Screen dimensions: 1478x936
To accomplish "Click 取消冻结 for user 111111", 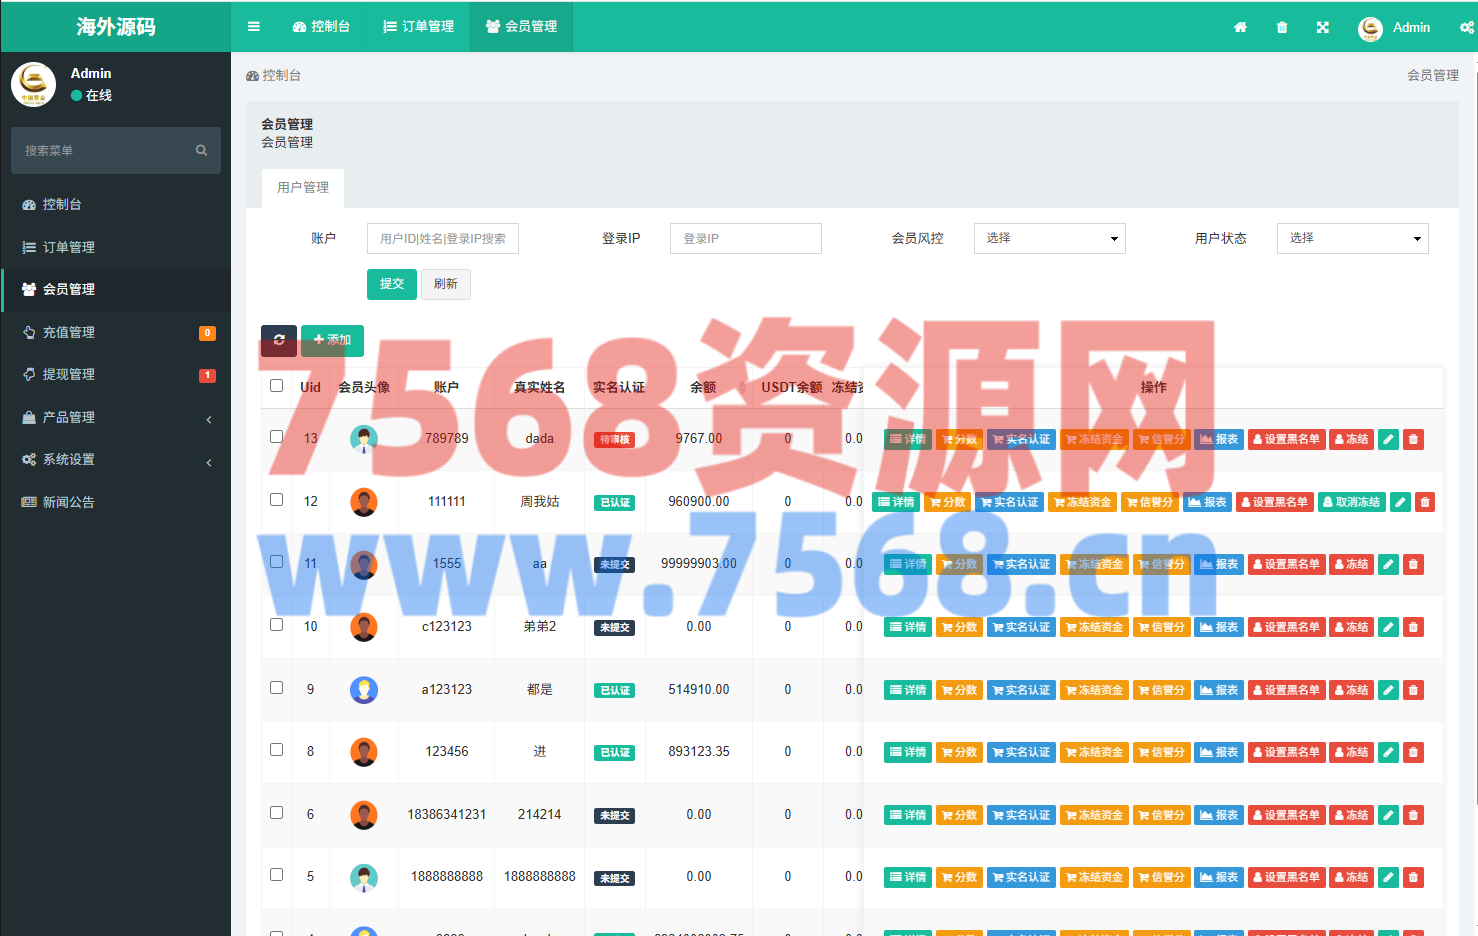I will pyautogui.click(x=1351, y=502).
